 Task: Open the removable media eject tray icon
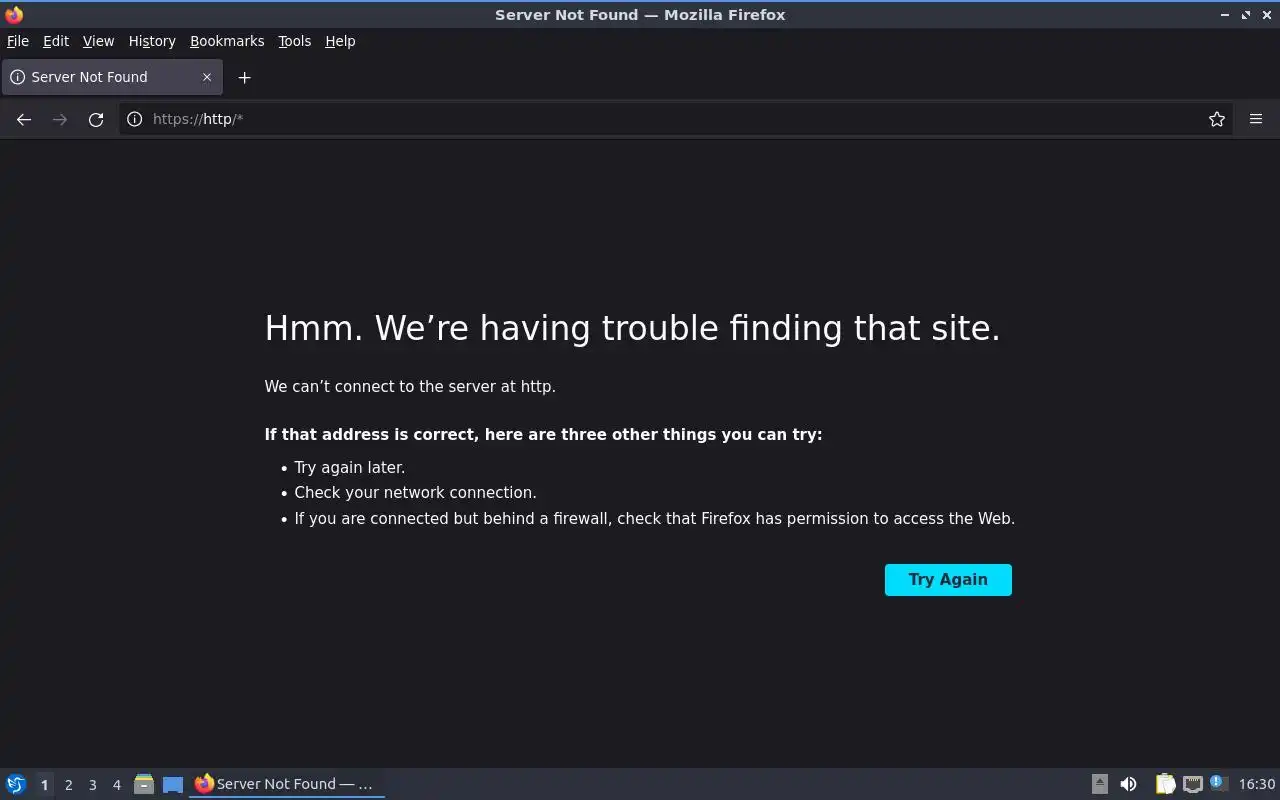coord(1099,784)
